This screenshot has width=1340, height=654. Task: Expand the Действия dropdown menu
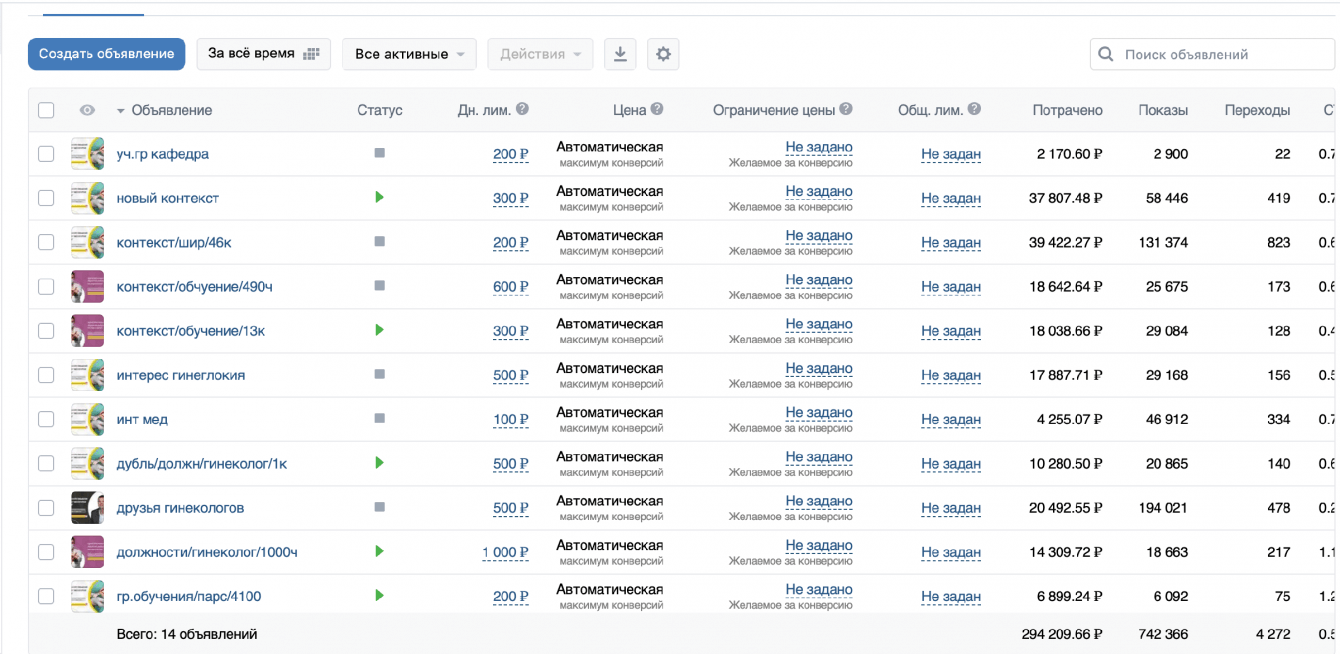[540, 54]
